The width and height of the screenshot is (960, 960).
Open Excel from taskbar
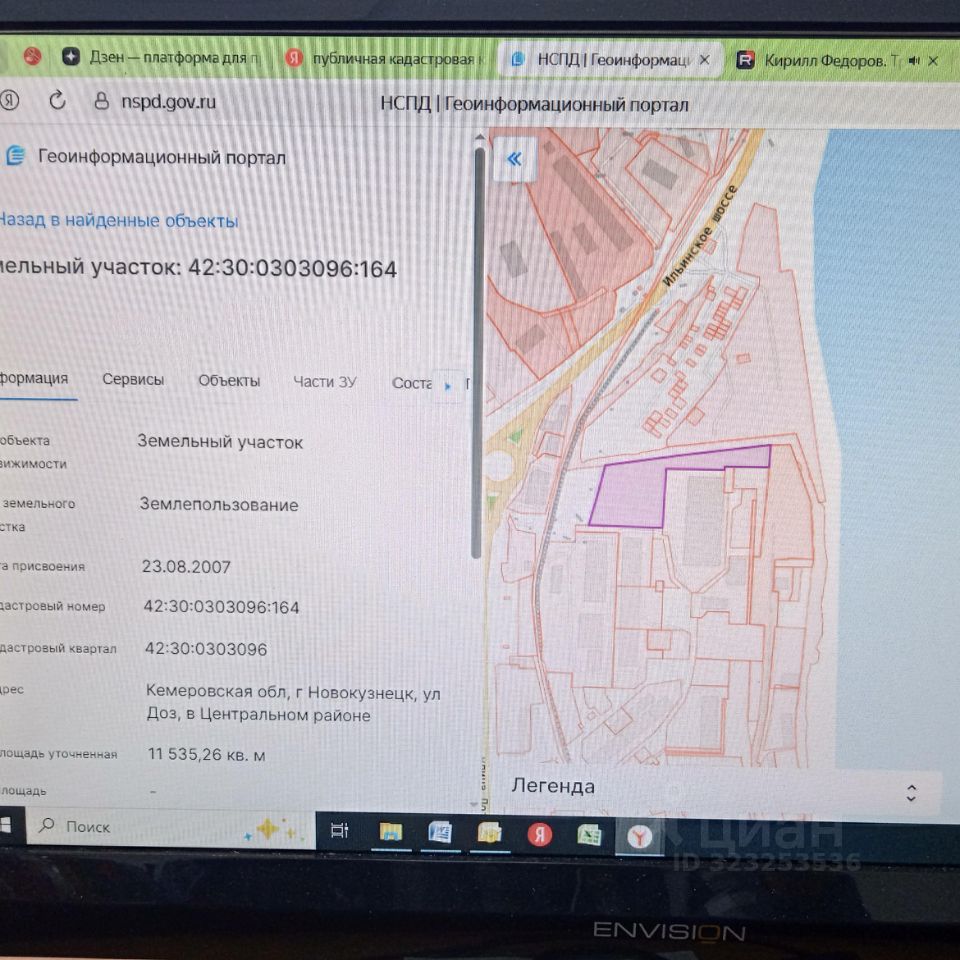[589, 836]
